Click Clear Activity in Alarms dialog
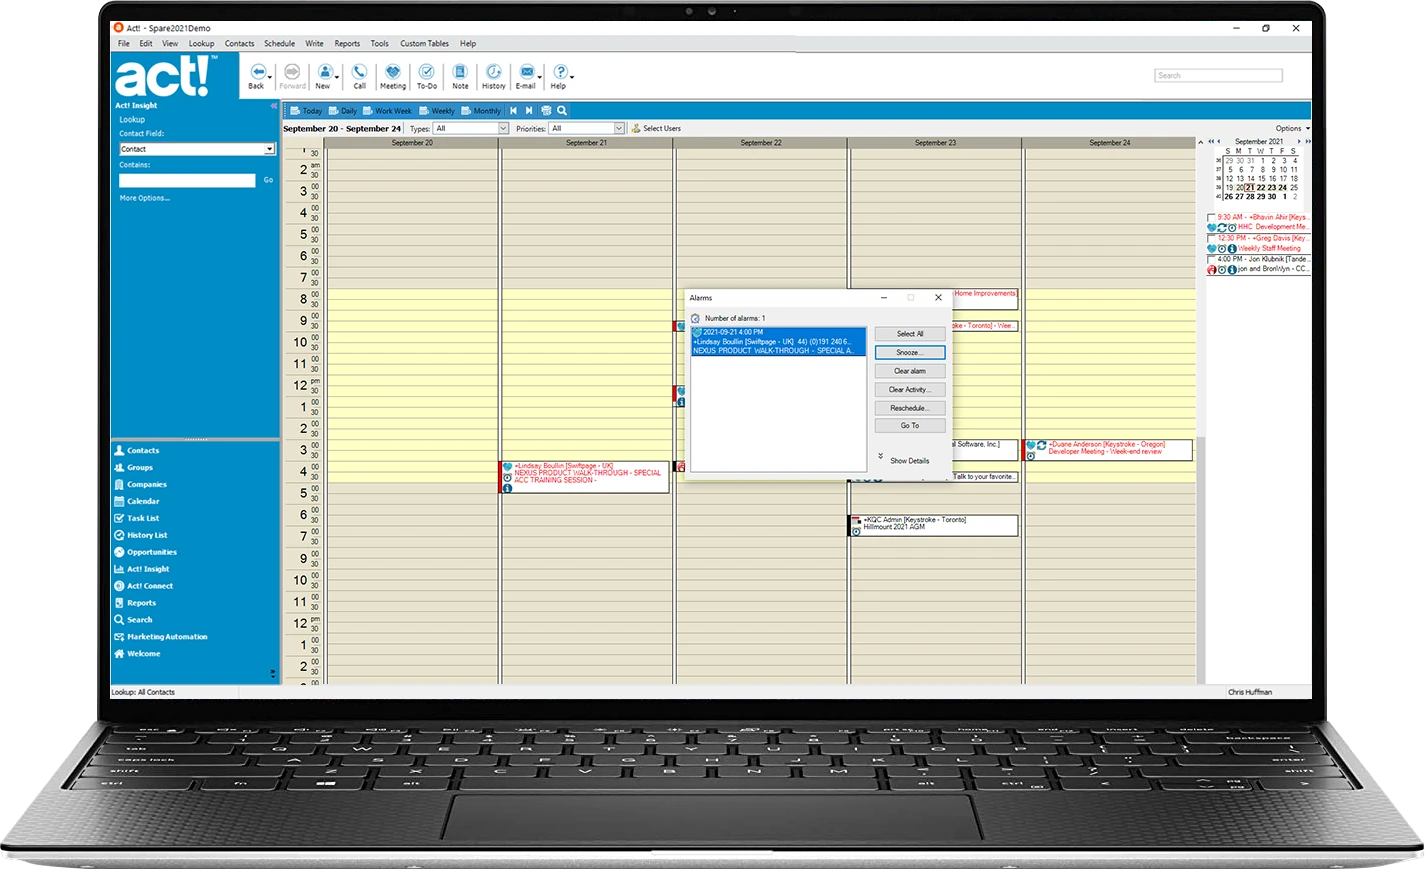Screen dimensions: 1425x869 [910, 390]
